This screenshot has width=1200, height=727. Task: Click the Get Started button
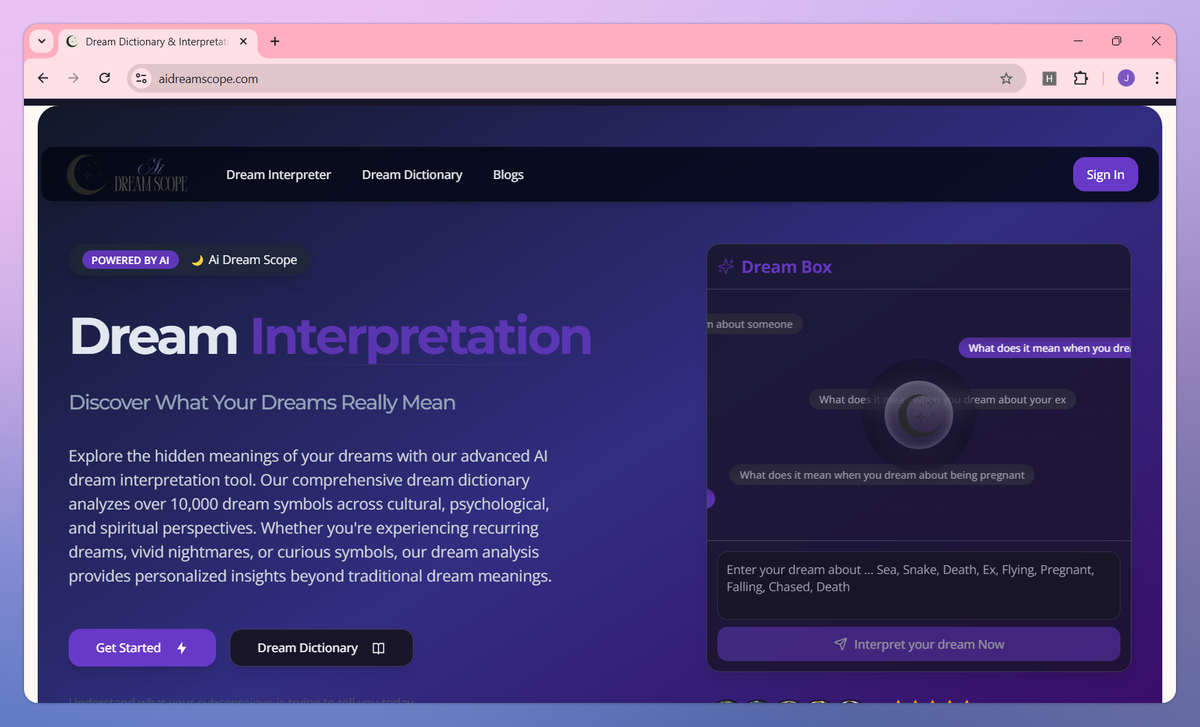[142, 648]
